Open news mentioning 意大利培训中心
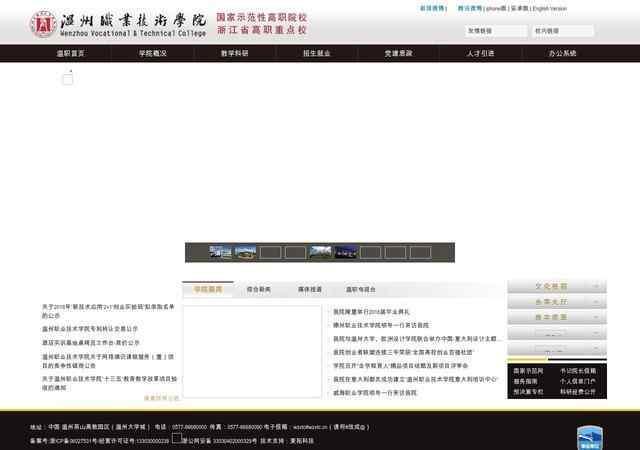 416,379
